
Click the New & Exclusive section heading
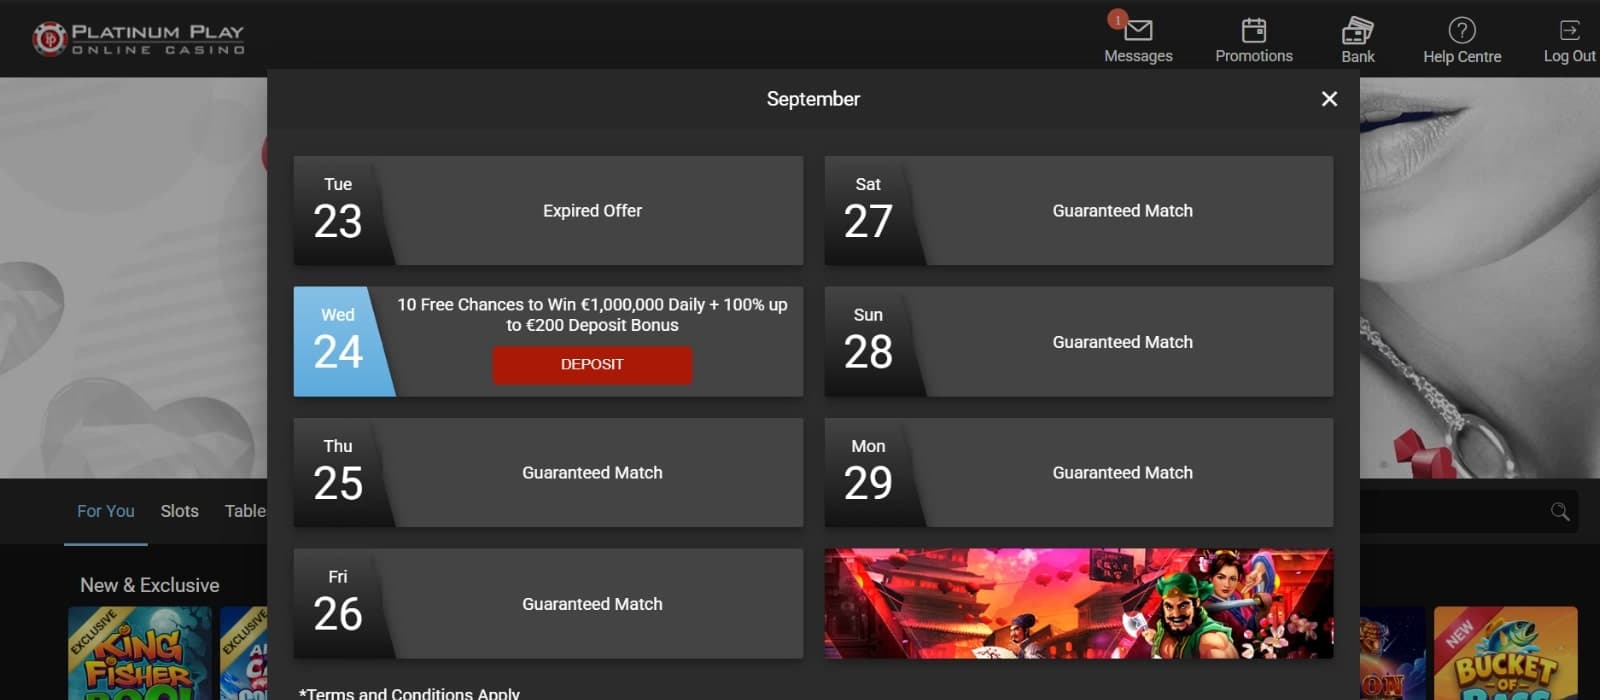pos(150,585)
